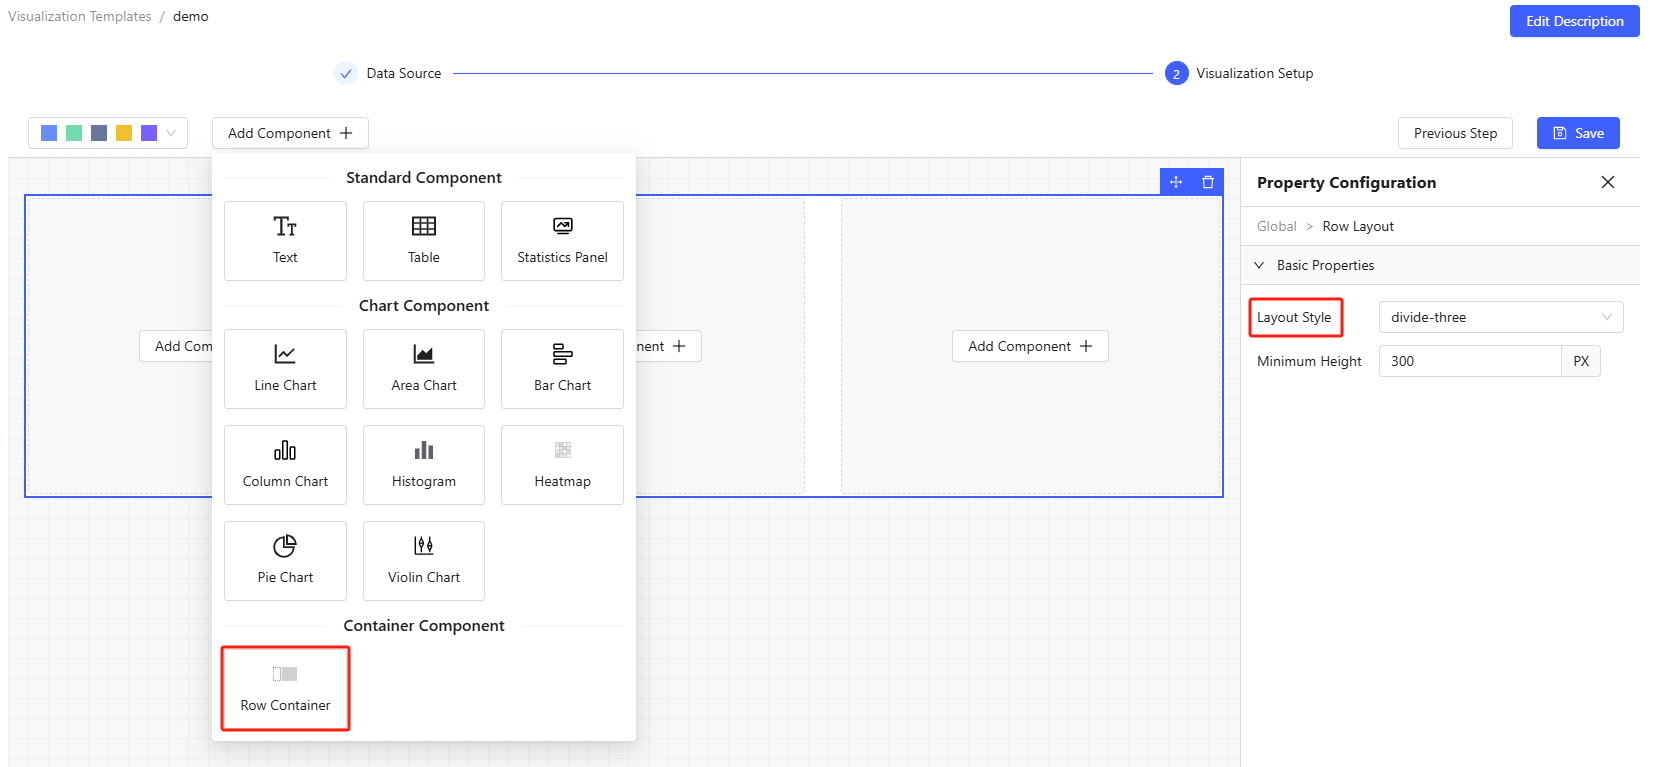Close the Property Configuration panel
The image size is (1658, 767).
pyautogui.click(x=1607, y=182)
